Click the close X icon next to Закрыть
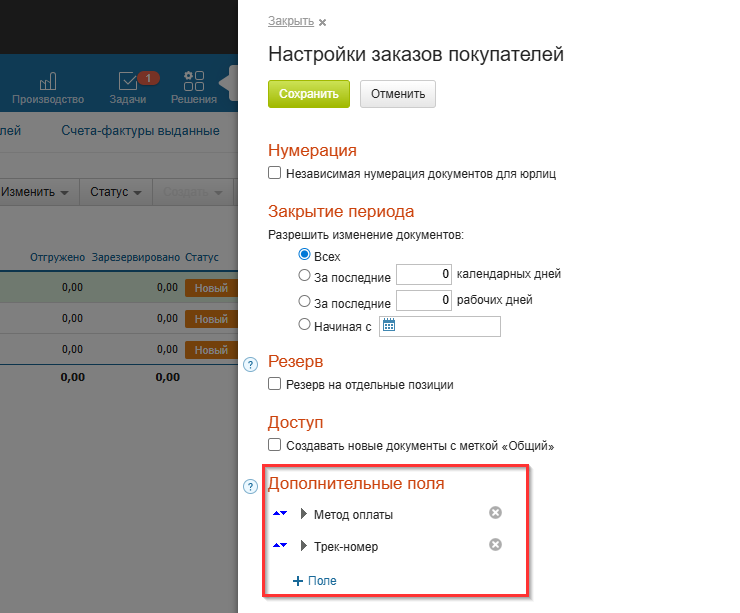This screenshot has height=613, width=740. point(322,22)
